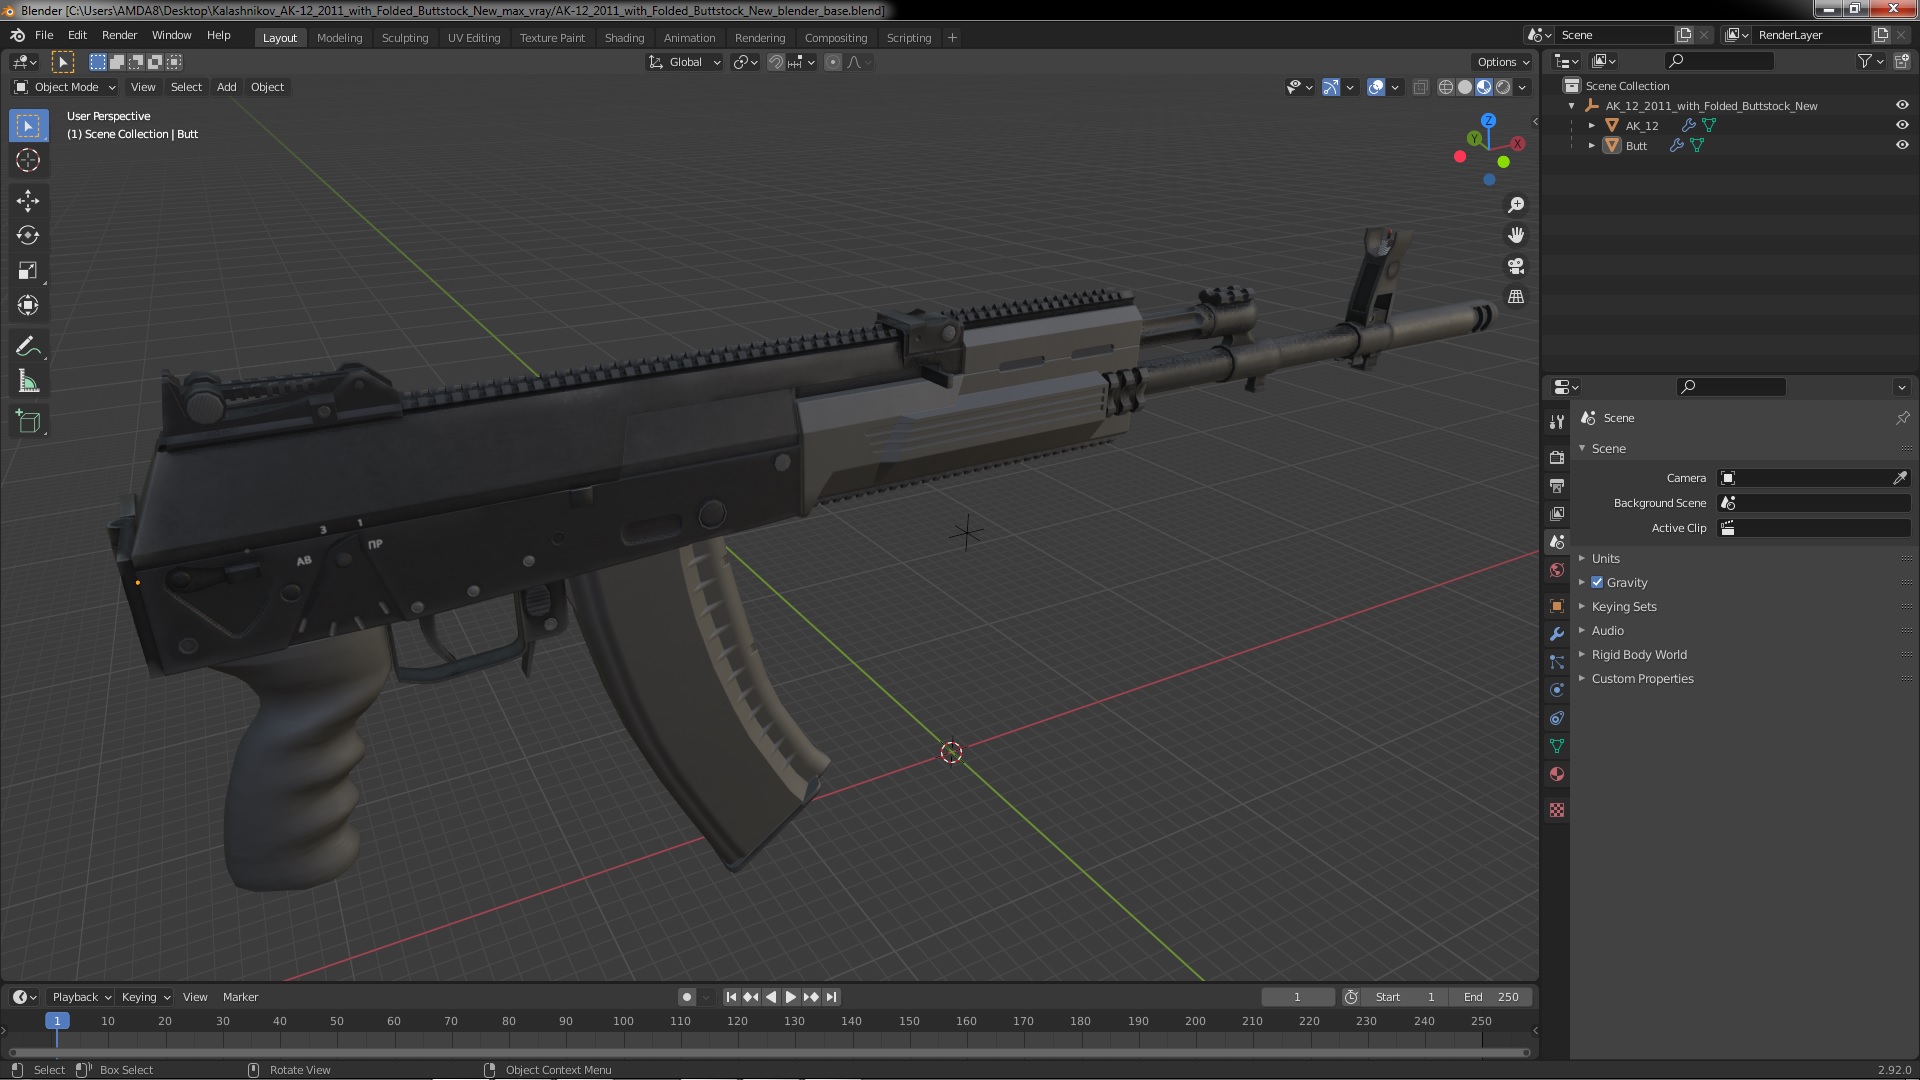This screenshot has height=1080, width=1920.
Task: Toggle proportional editing
Action: point(832,62)
